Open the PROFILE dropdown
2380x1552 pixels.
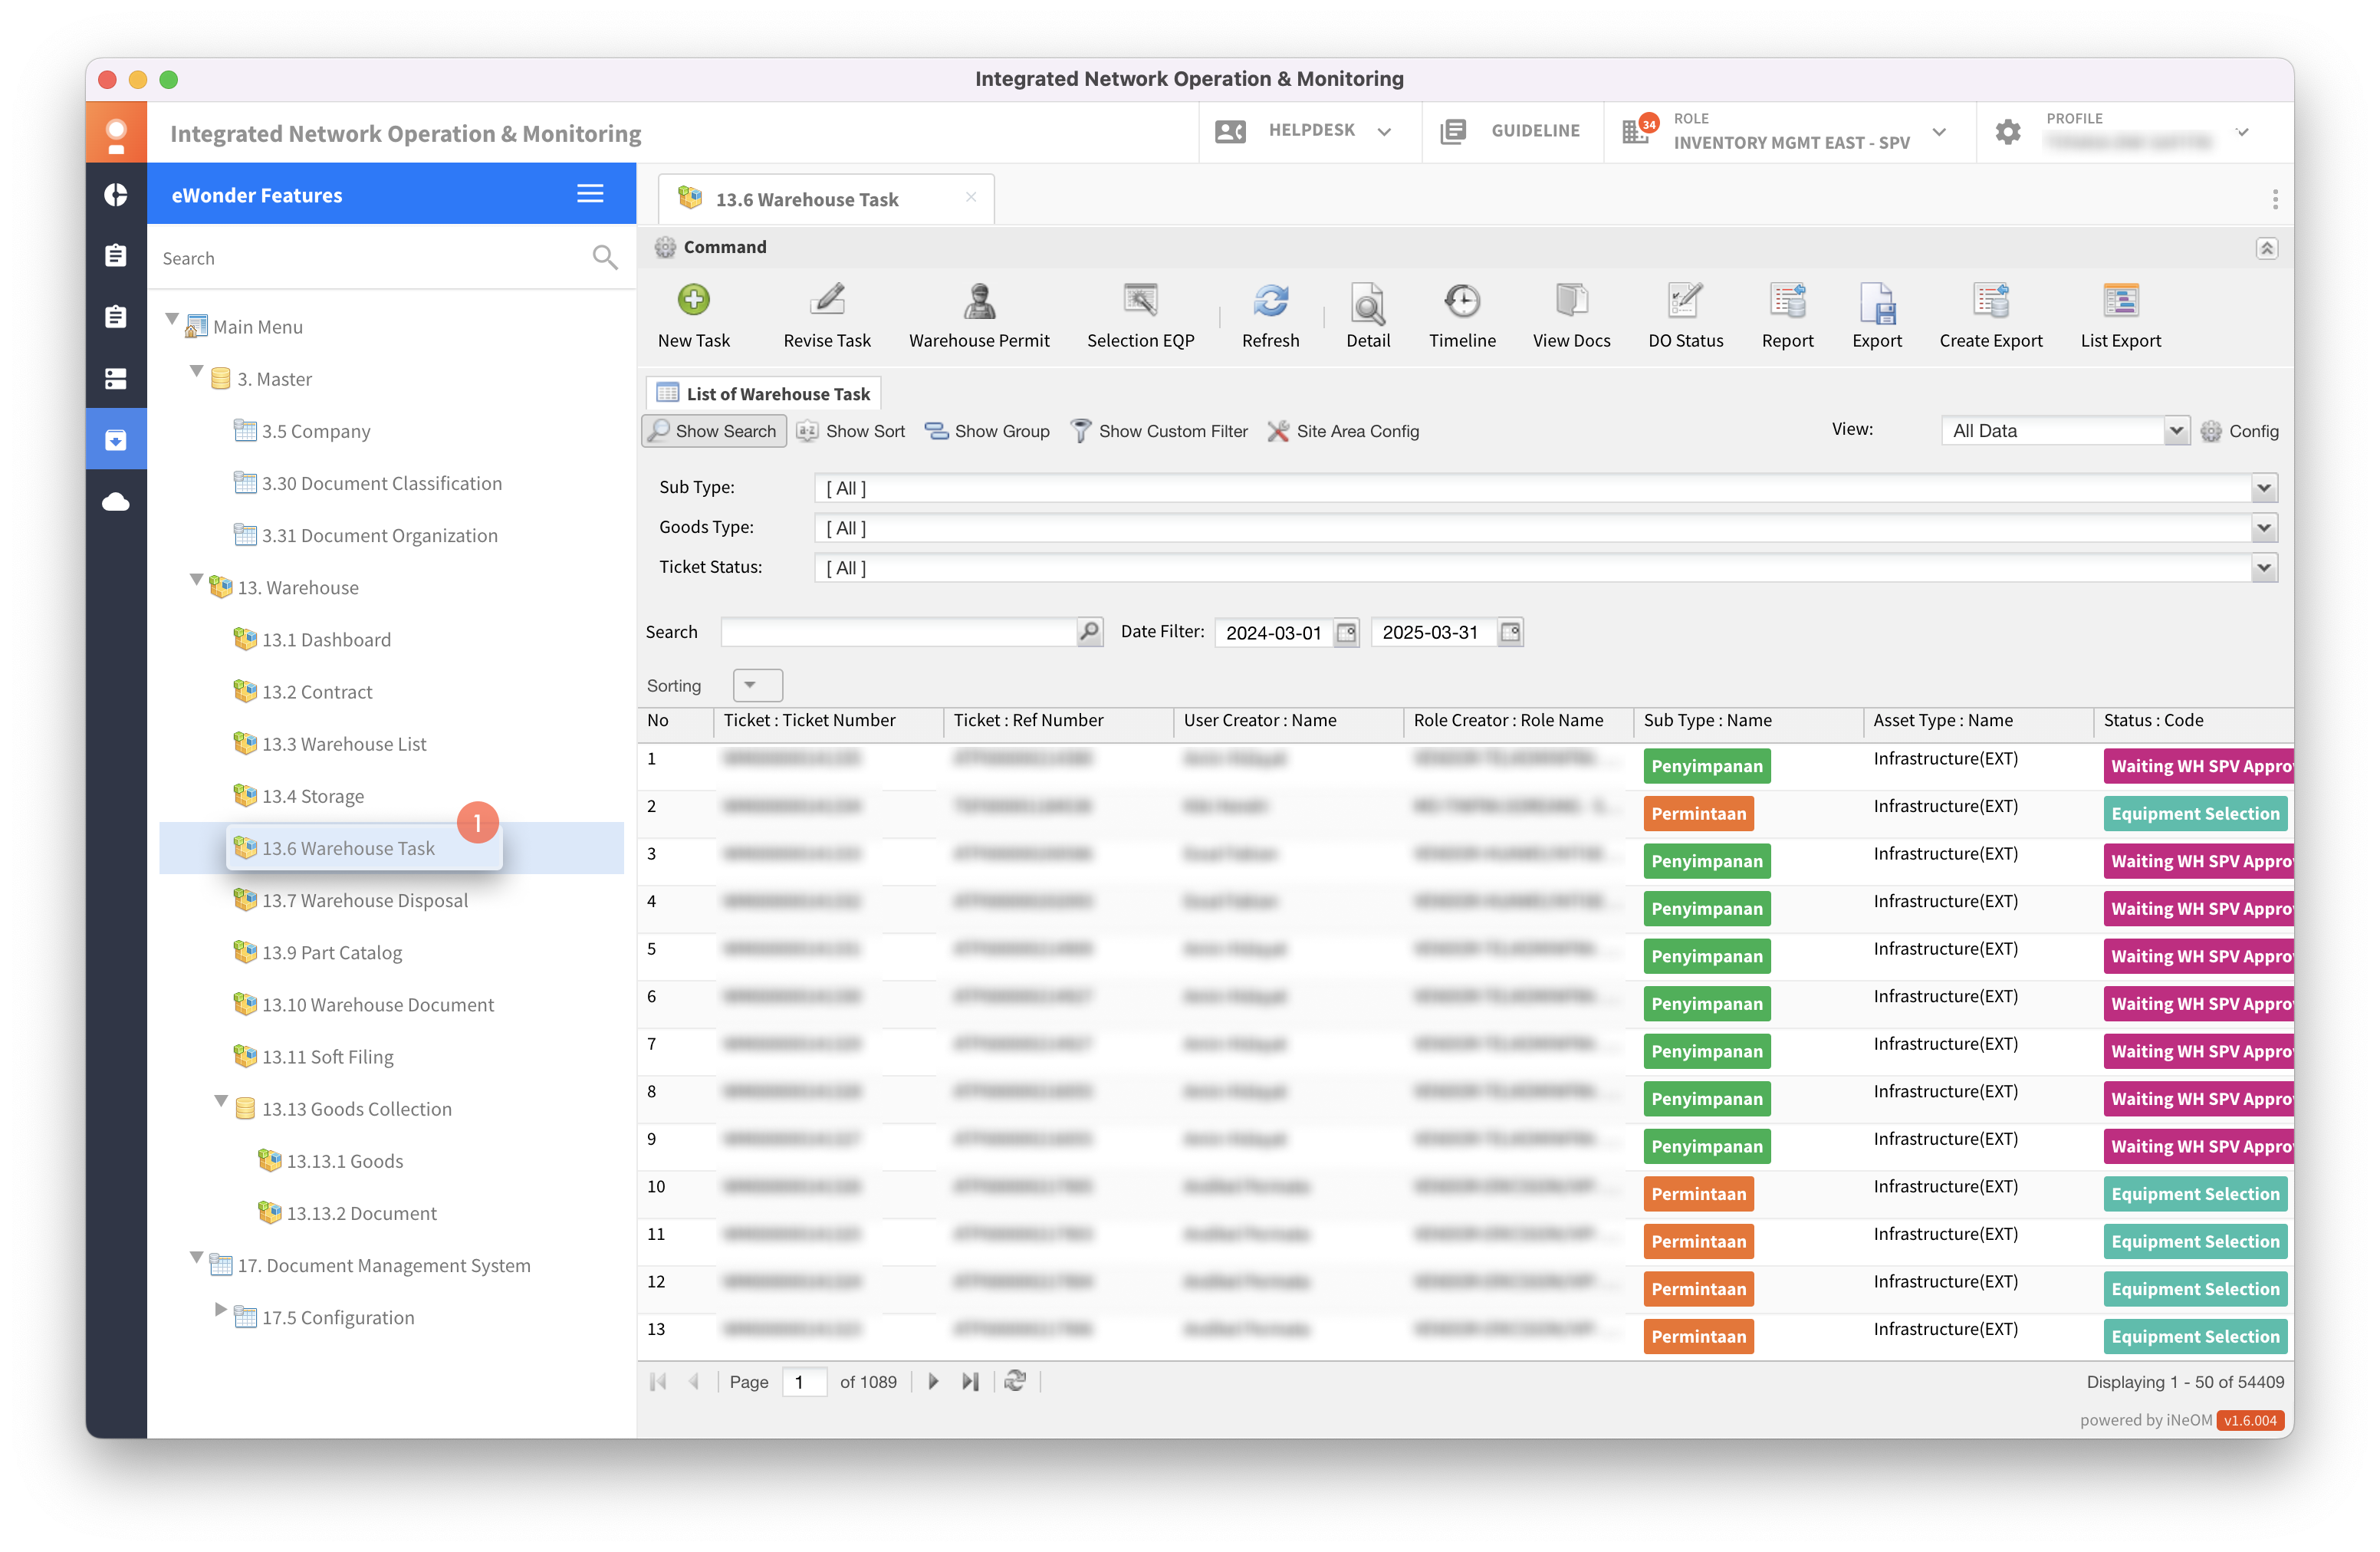pos(2242,131)
